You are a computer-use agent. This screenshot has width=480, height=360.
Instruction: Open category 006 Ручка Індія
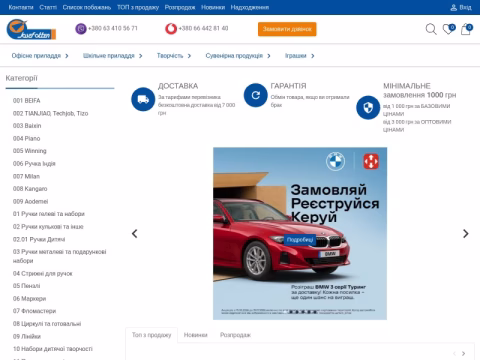pos(34,163)
